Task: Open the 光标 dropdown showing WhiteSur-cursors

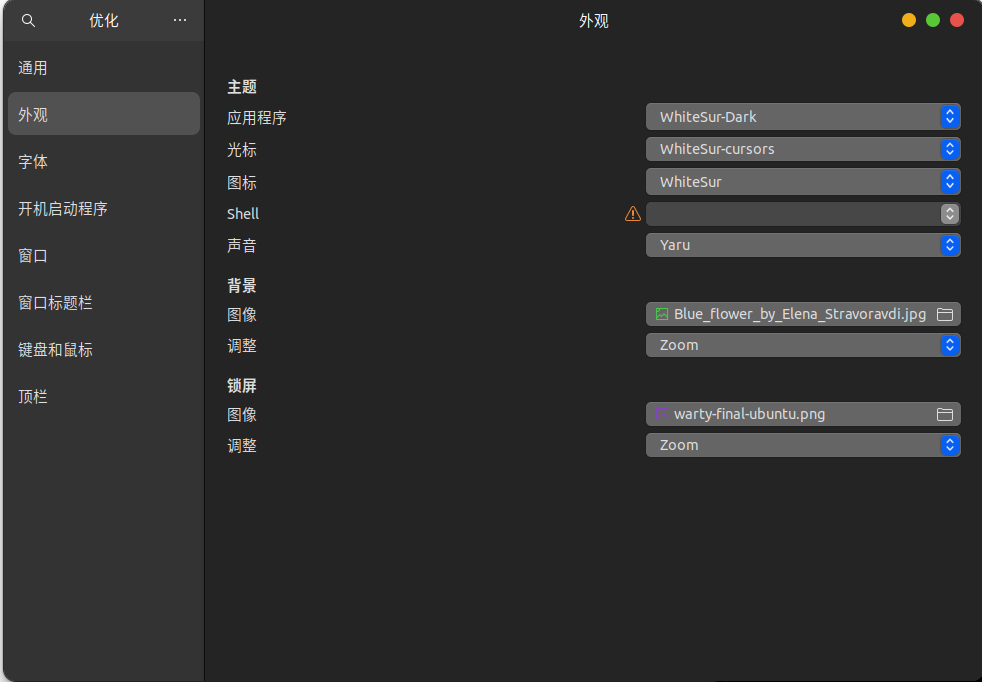Action: click(803, 149)
